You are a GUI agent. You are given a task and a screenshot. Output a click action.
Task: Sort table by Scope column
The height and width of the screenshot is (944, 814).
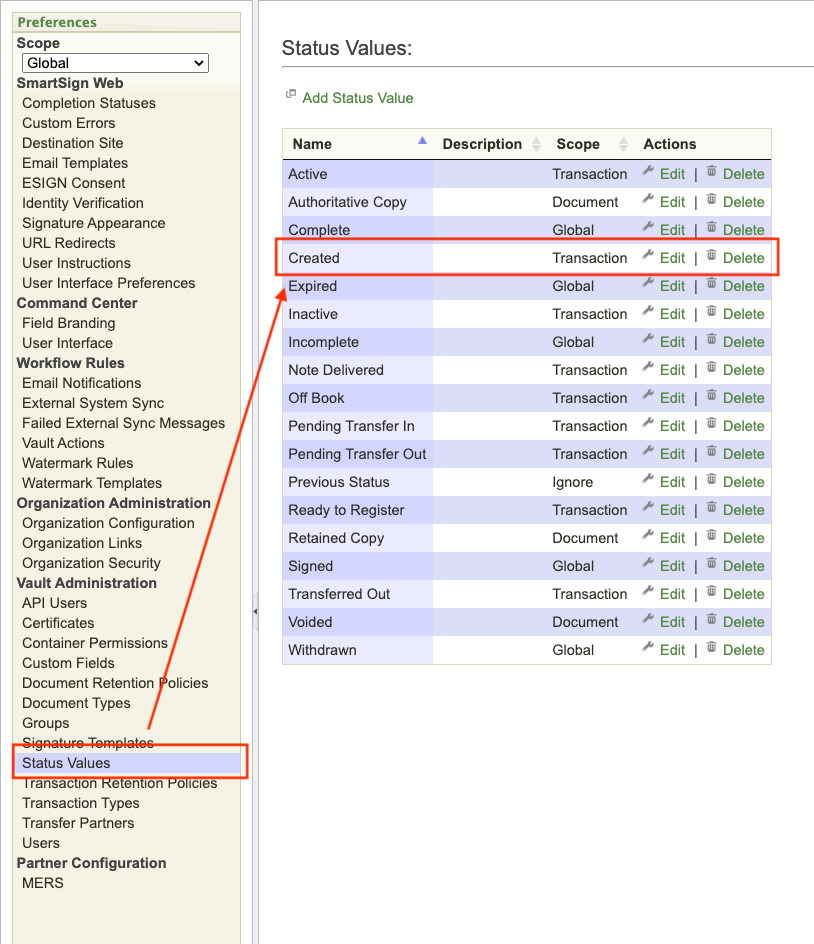(x=591, y=144)
